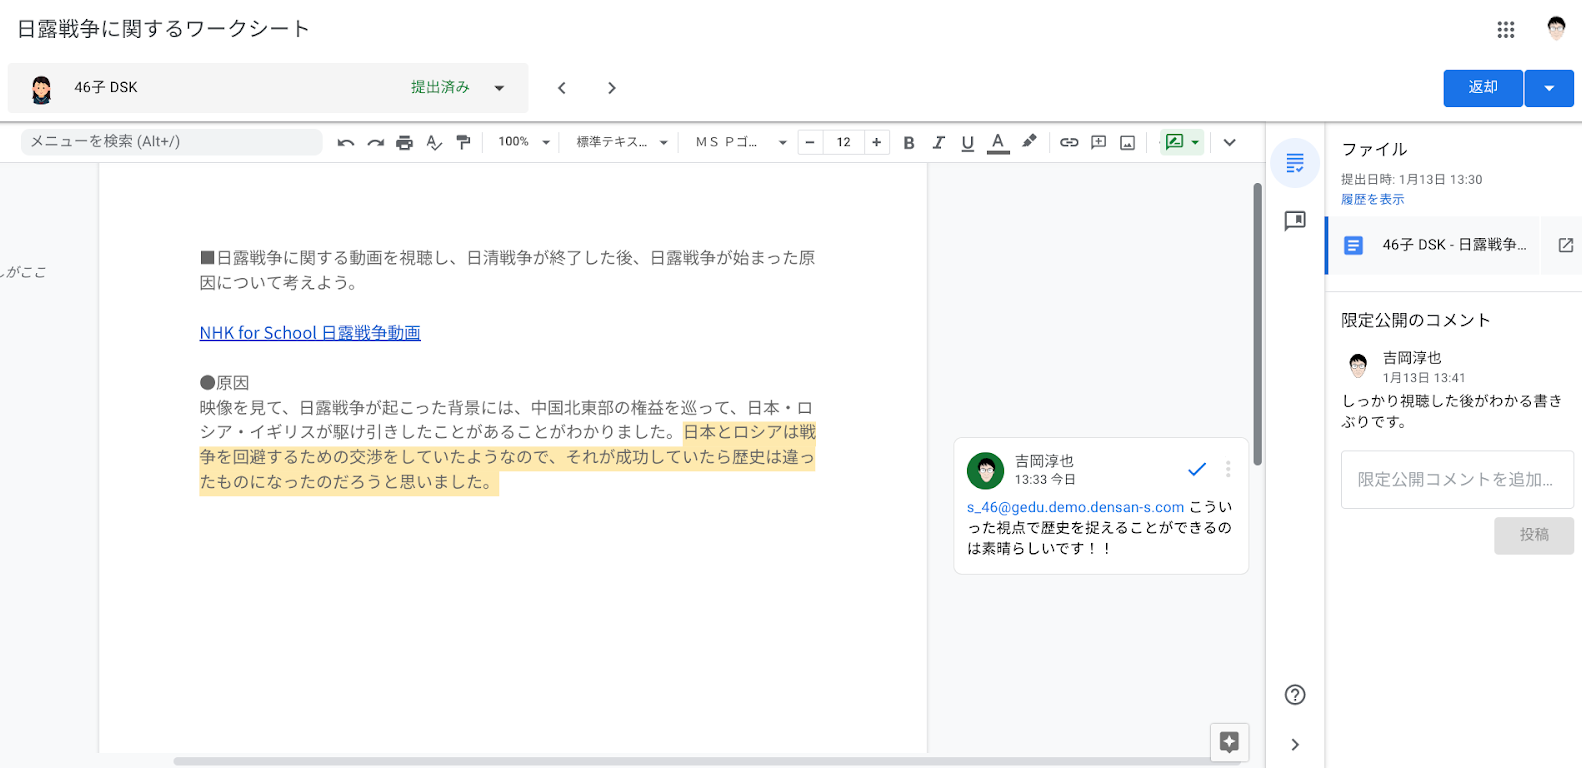Click the suggesting mode icon

pos(1174,142)
